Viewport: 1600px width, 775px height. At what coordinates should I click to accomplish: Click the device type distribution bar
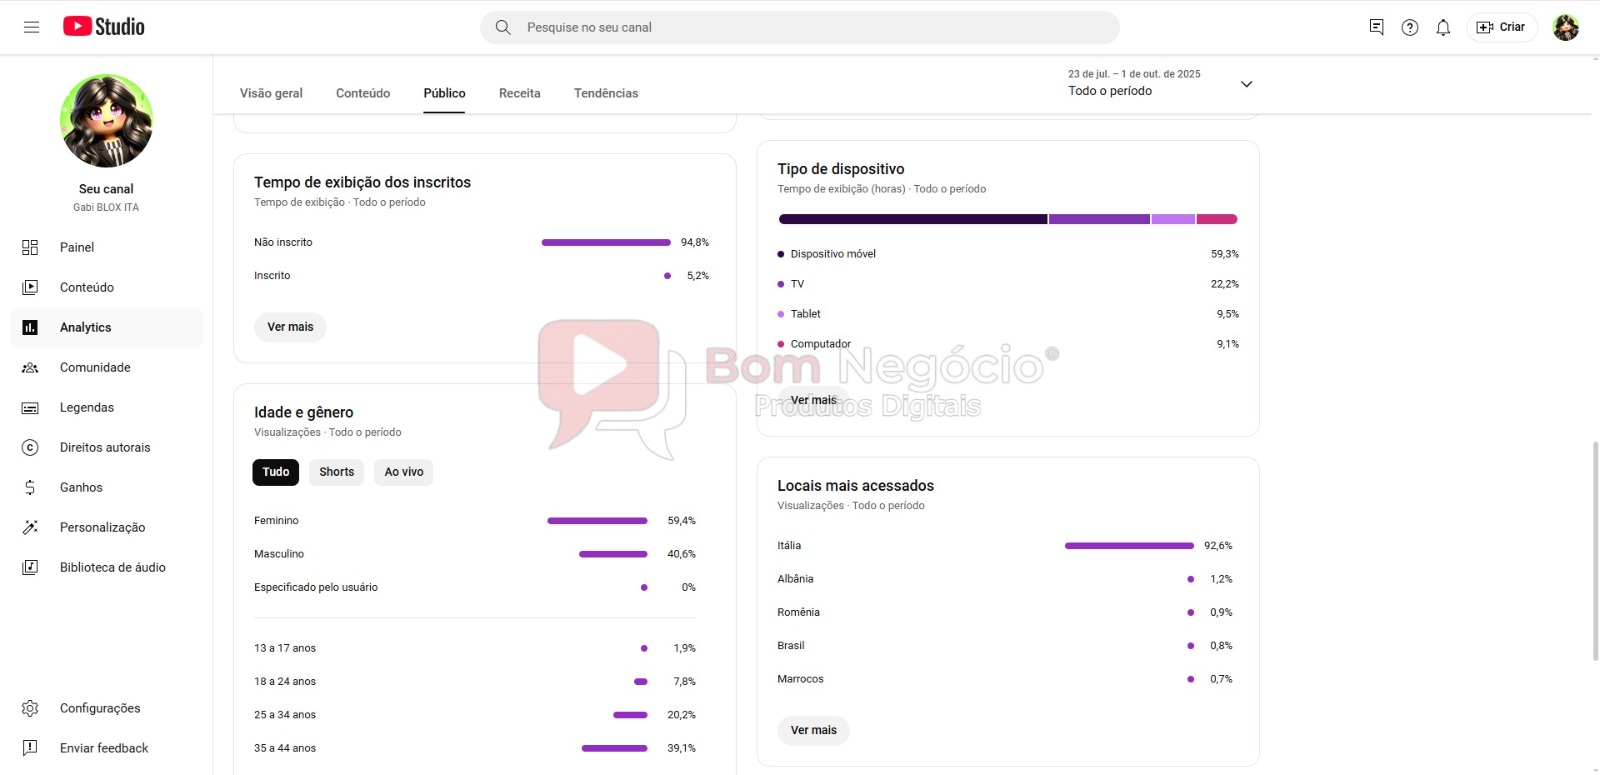(1007, 219)
